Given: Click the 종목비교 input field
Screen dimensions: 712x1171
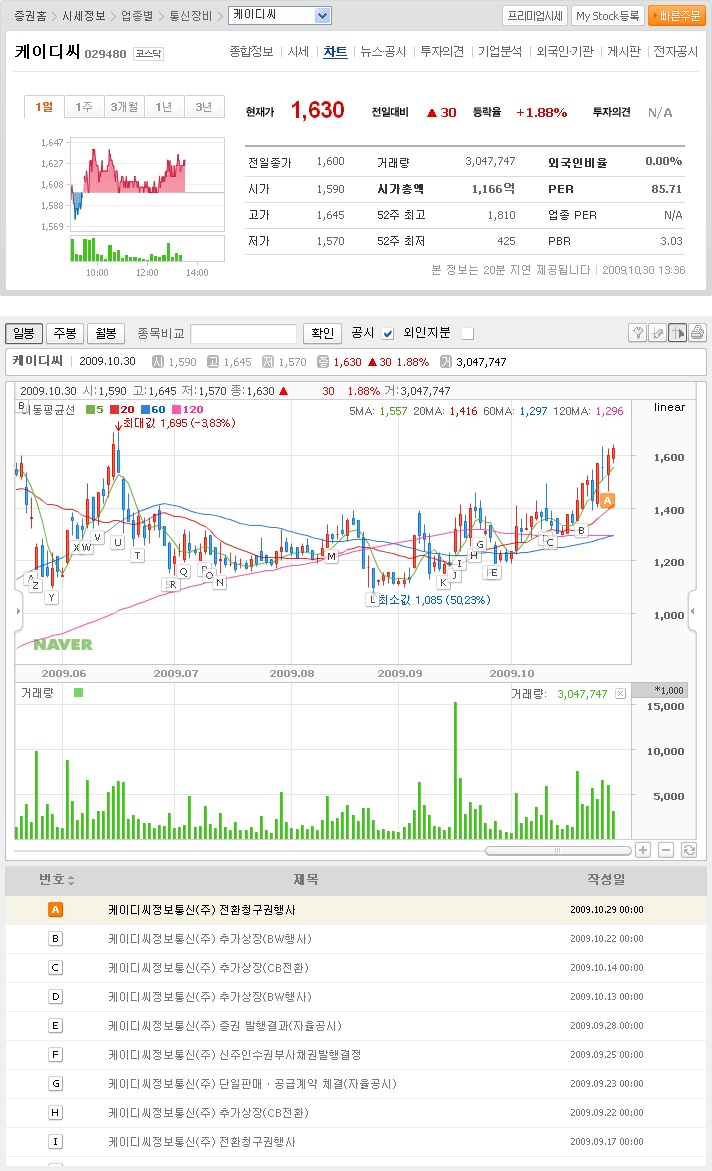Looking at the screenshot, I should pos(244,333).
